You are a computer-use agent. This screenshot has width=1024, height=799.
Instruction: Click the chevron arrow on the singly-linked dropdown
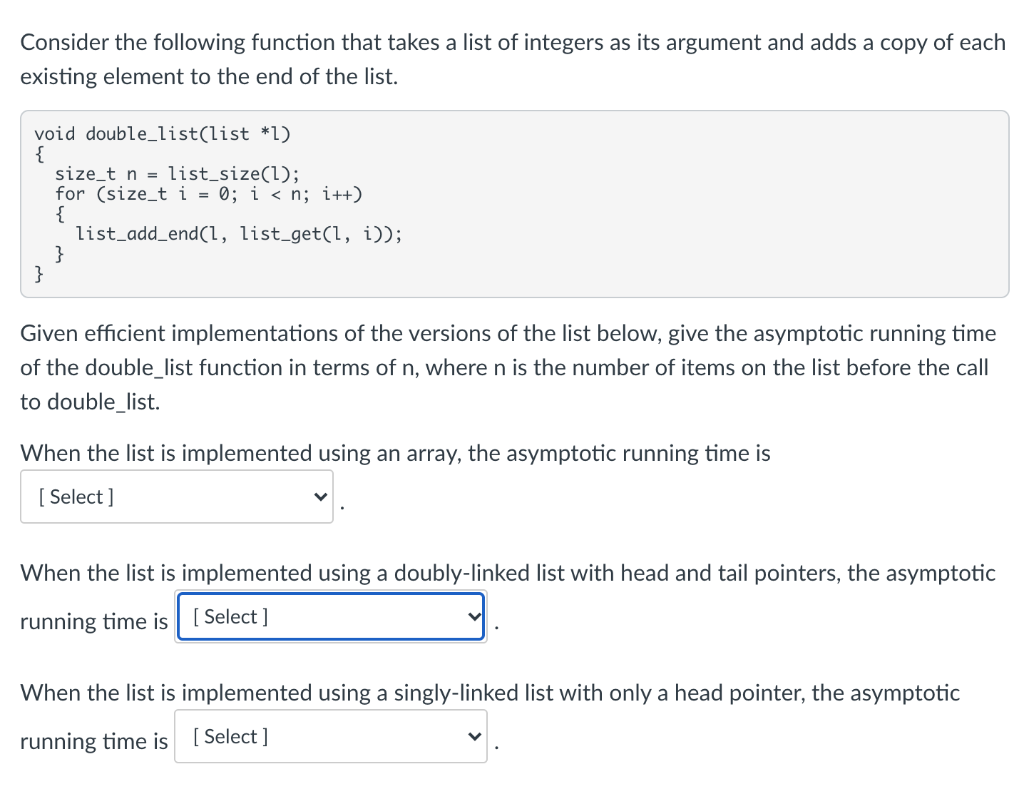pyautogui.click(x=475, y=736)
